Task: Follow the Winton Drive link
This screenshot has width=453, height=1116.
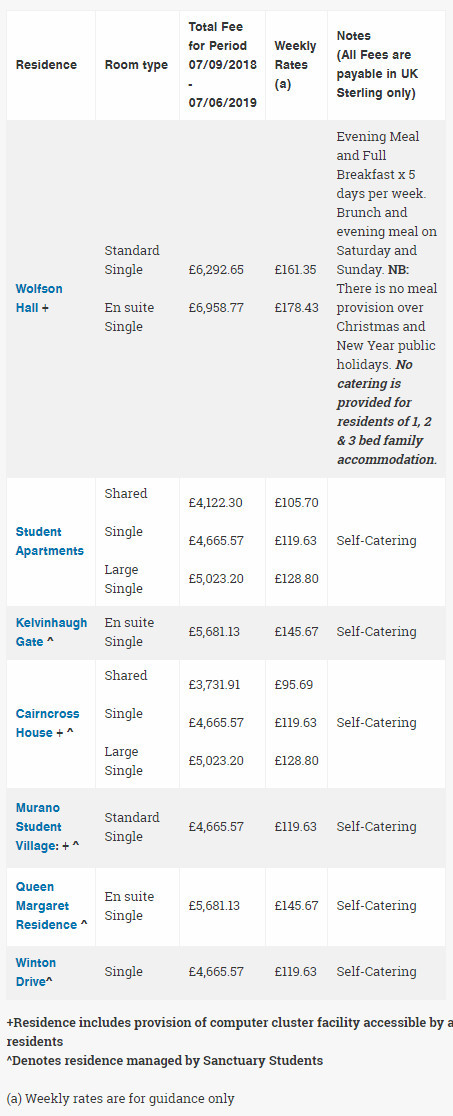Action: click(x=36, y=972)
